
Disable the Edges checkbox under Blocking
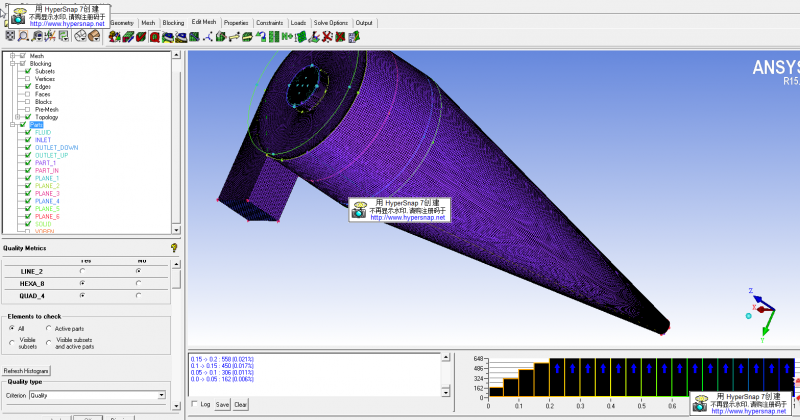(28, 86)
